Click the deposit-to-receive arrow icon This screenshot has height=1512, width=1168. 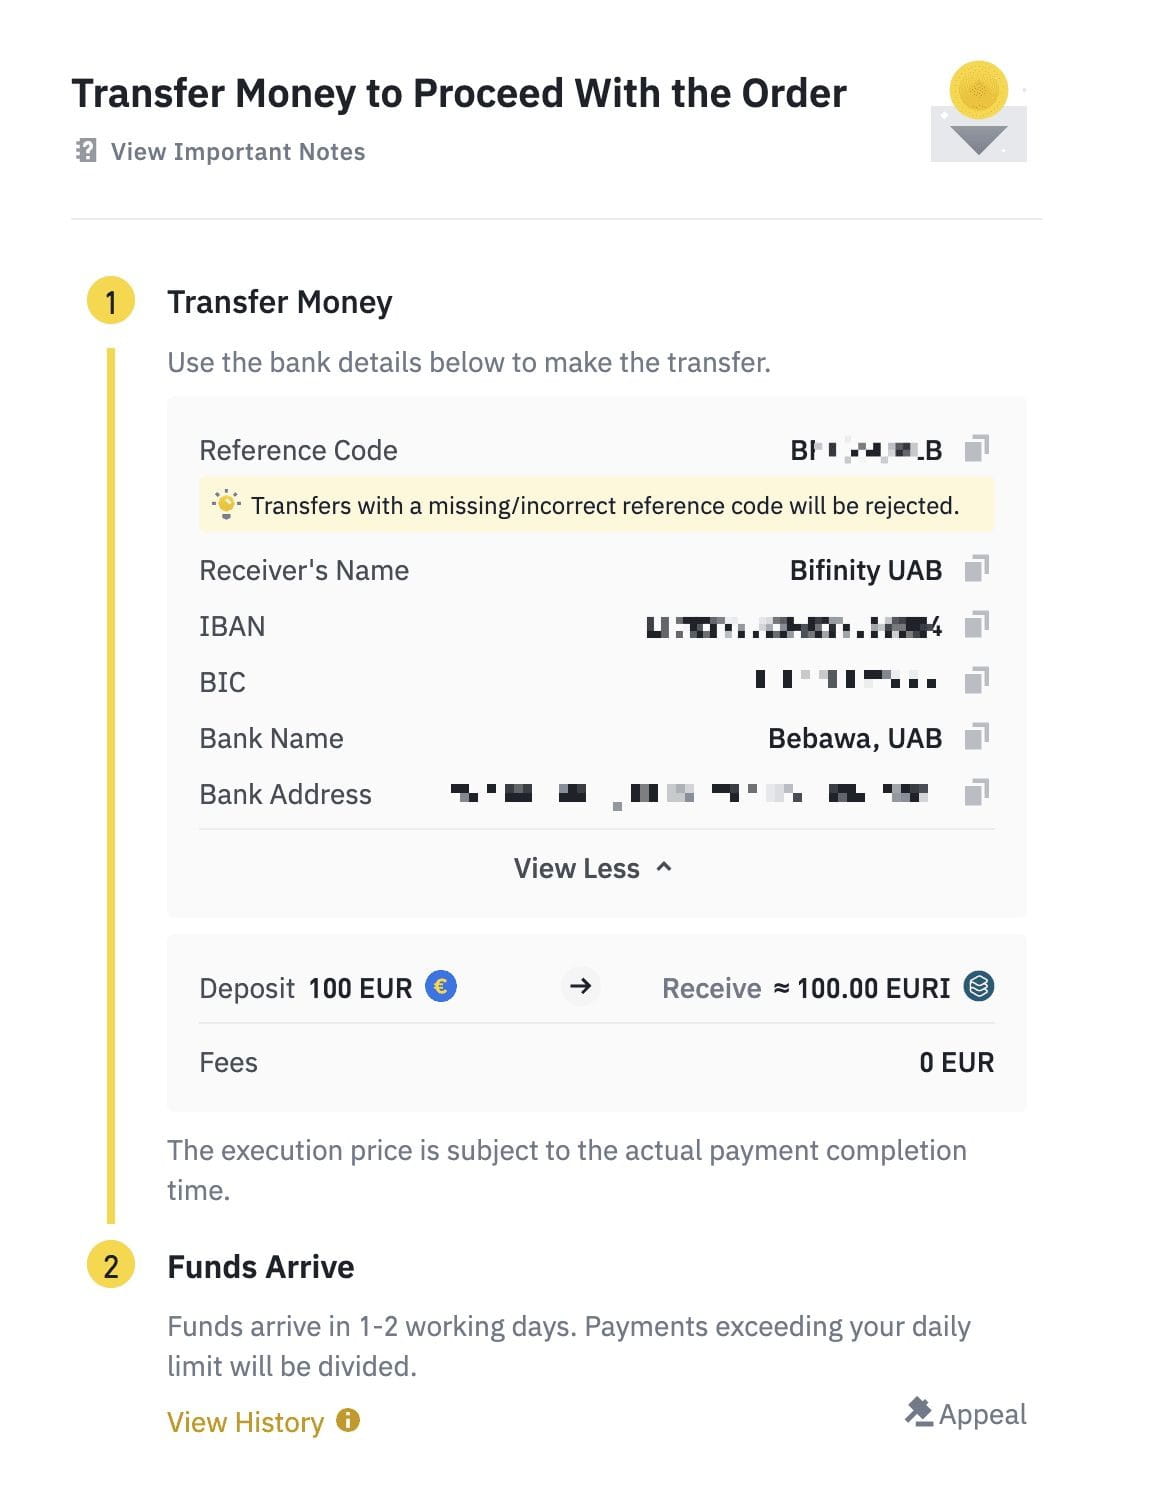580,986
